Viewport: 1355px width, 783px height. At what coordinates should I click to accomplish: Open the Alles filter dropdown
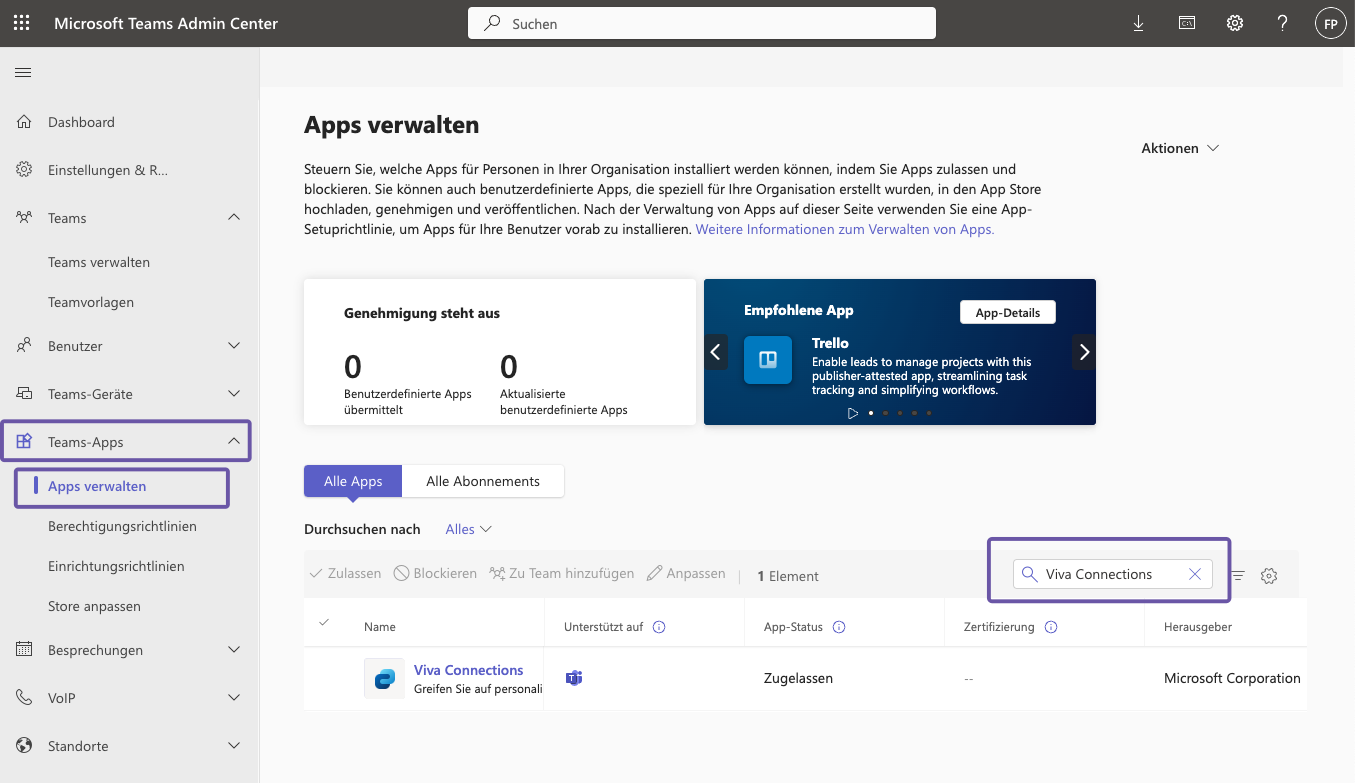[x=469, y=529]
